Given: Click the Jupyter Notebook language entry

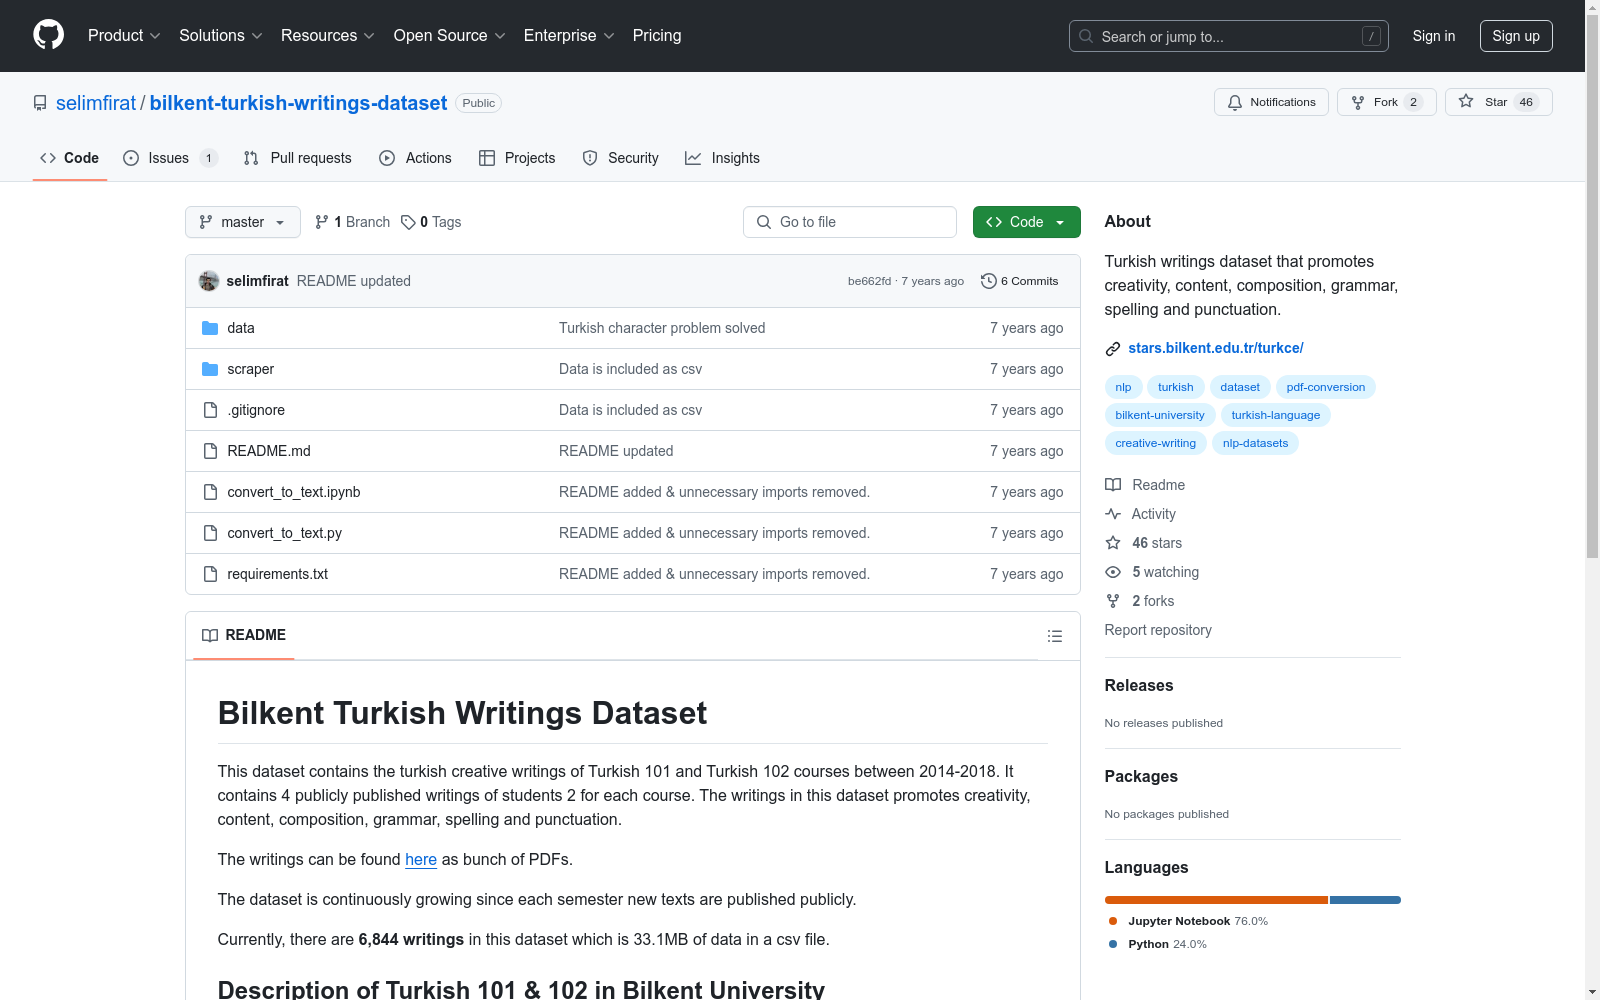Looking at the screenshot, I should tap(1188, 921).
